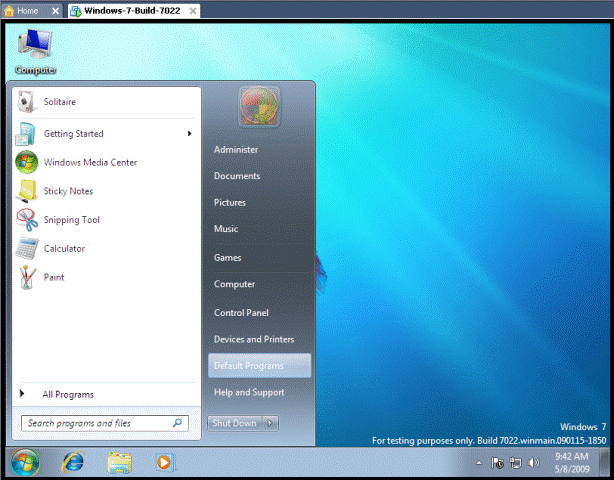The image size is (614, 480).
Task: Click the Sticky Notes label
Action: tap(68, 191)
